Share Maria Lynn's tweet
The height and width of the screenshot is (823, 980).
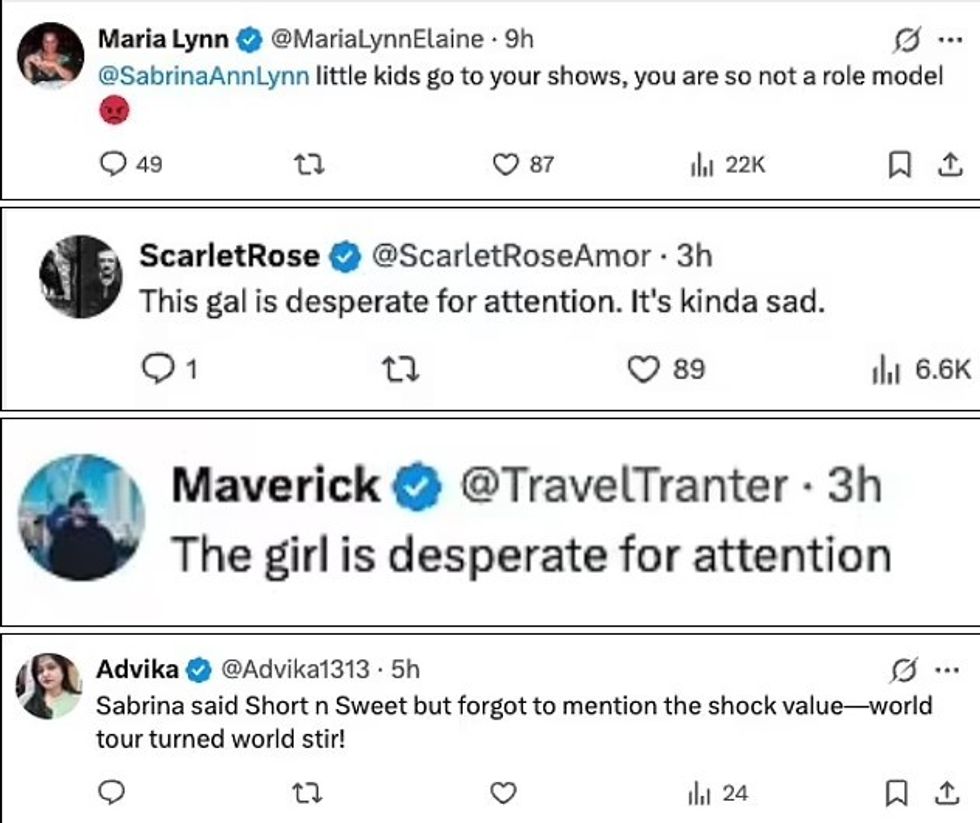tap(947, 164)
